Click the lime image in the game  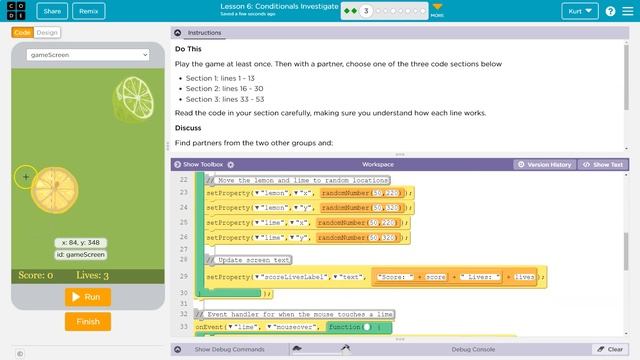(133, 99)
